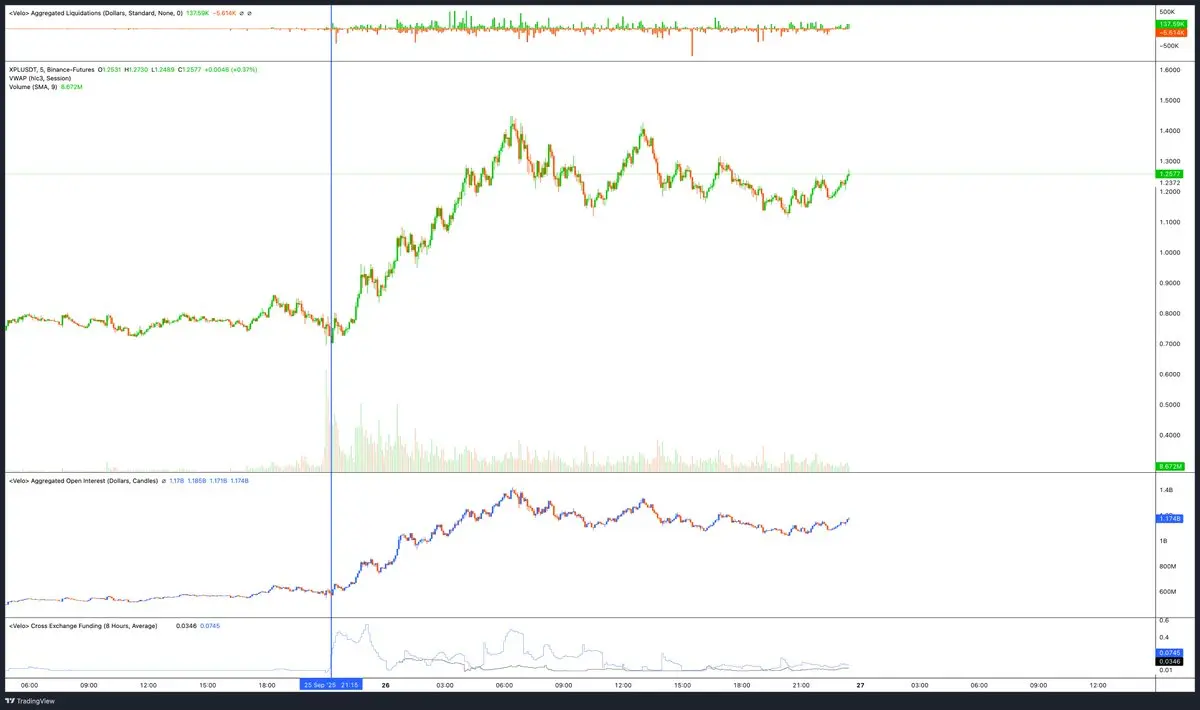Click the 800M level on the Open Interest scale
Image resolution: width=1200 pixels, height=710 pixels.
pos(1168,567)
